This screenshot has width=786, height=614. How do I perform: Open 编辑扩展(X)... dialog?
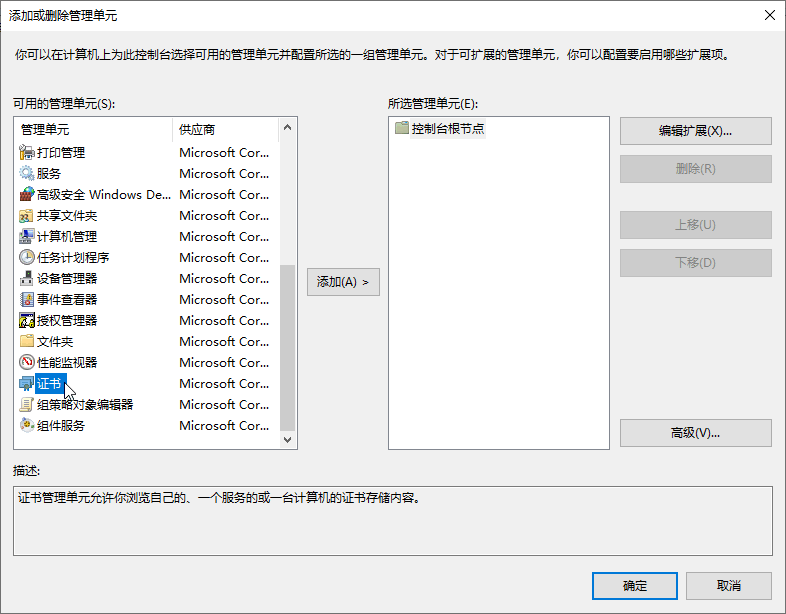coord(695,131)
